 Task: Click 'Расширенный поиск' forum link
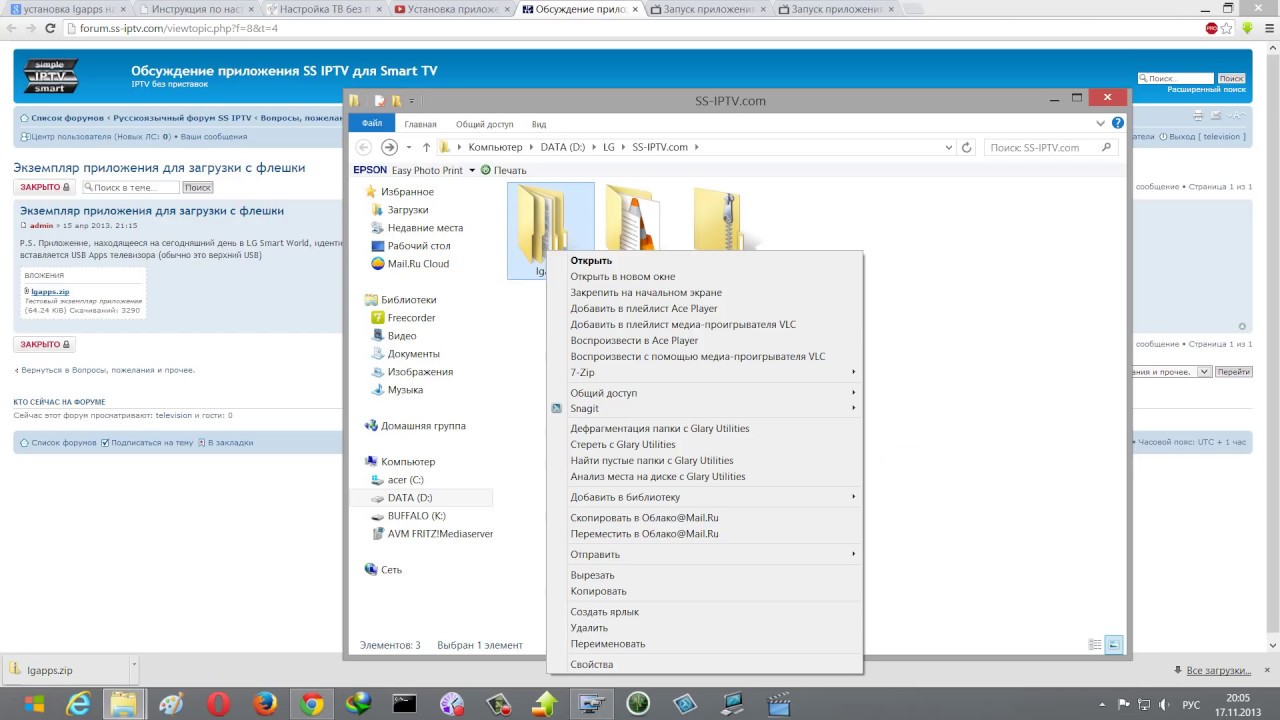click(1207, 89)
